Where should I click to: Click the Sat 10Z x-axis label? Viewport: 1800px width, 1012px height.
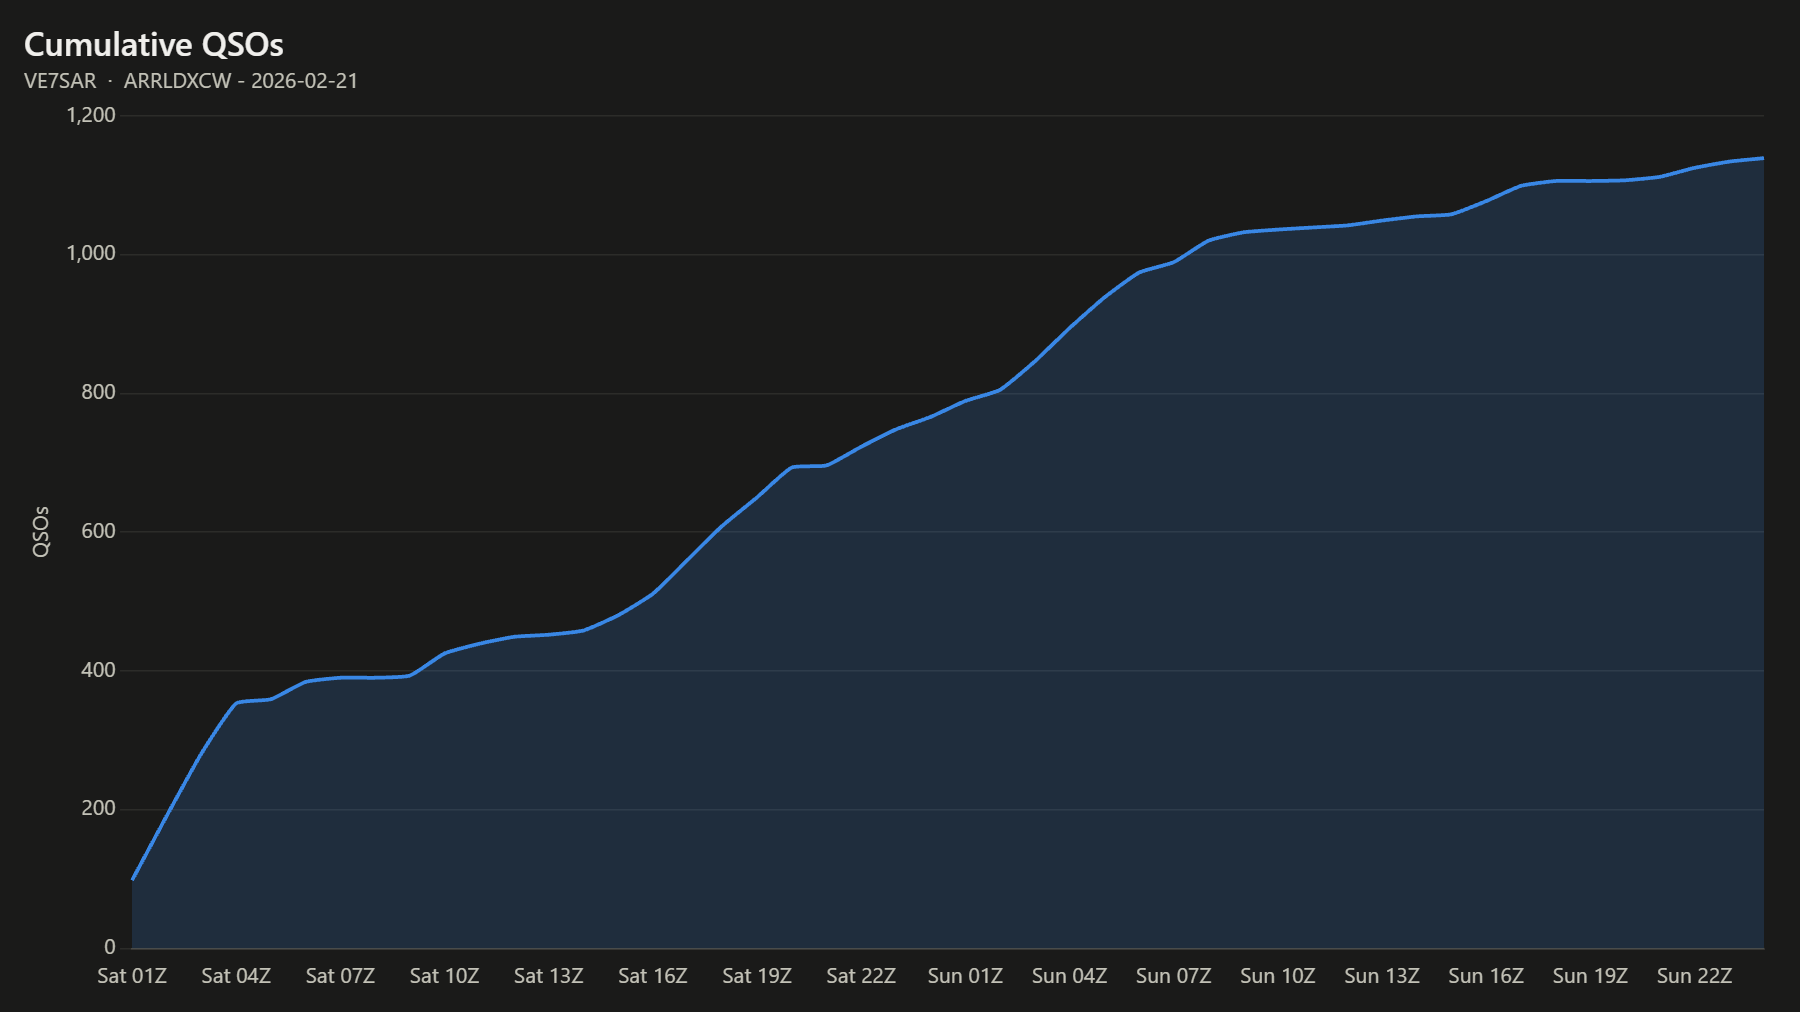[x=444, y=976]
